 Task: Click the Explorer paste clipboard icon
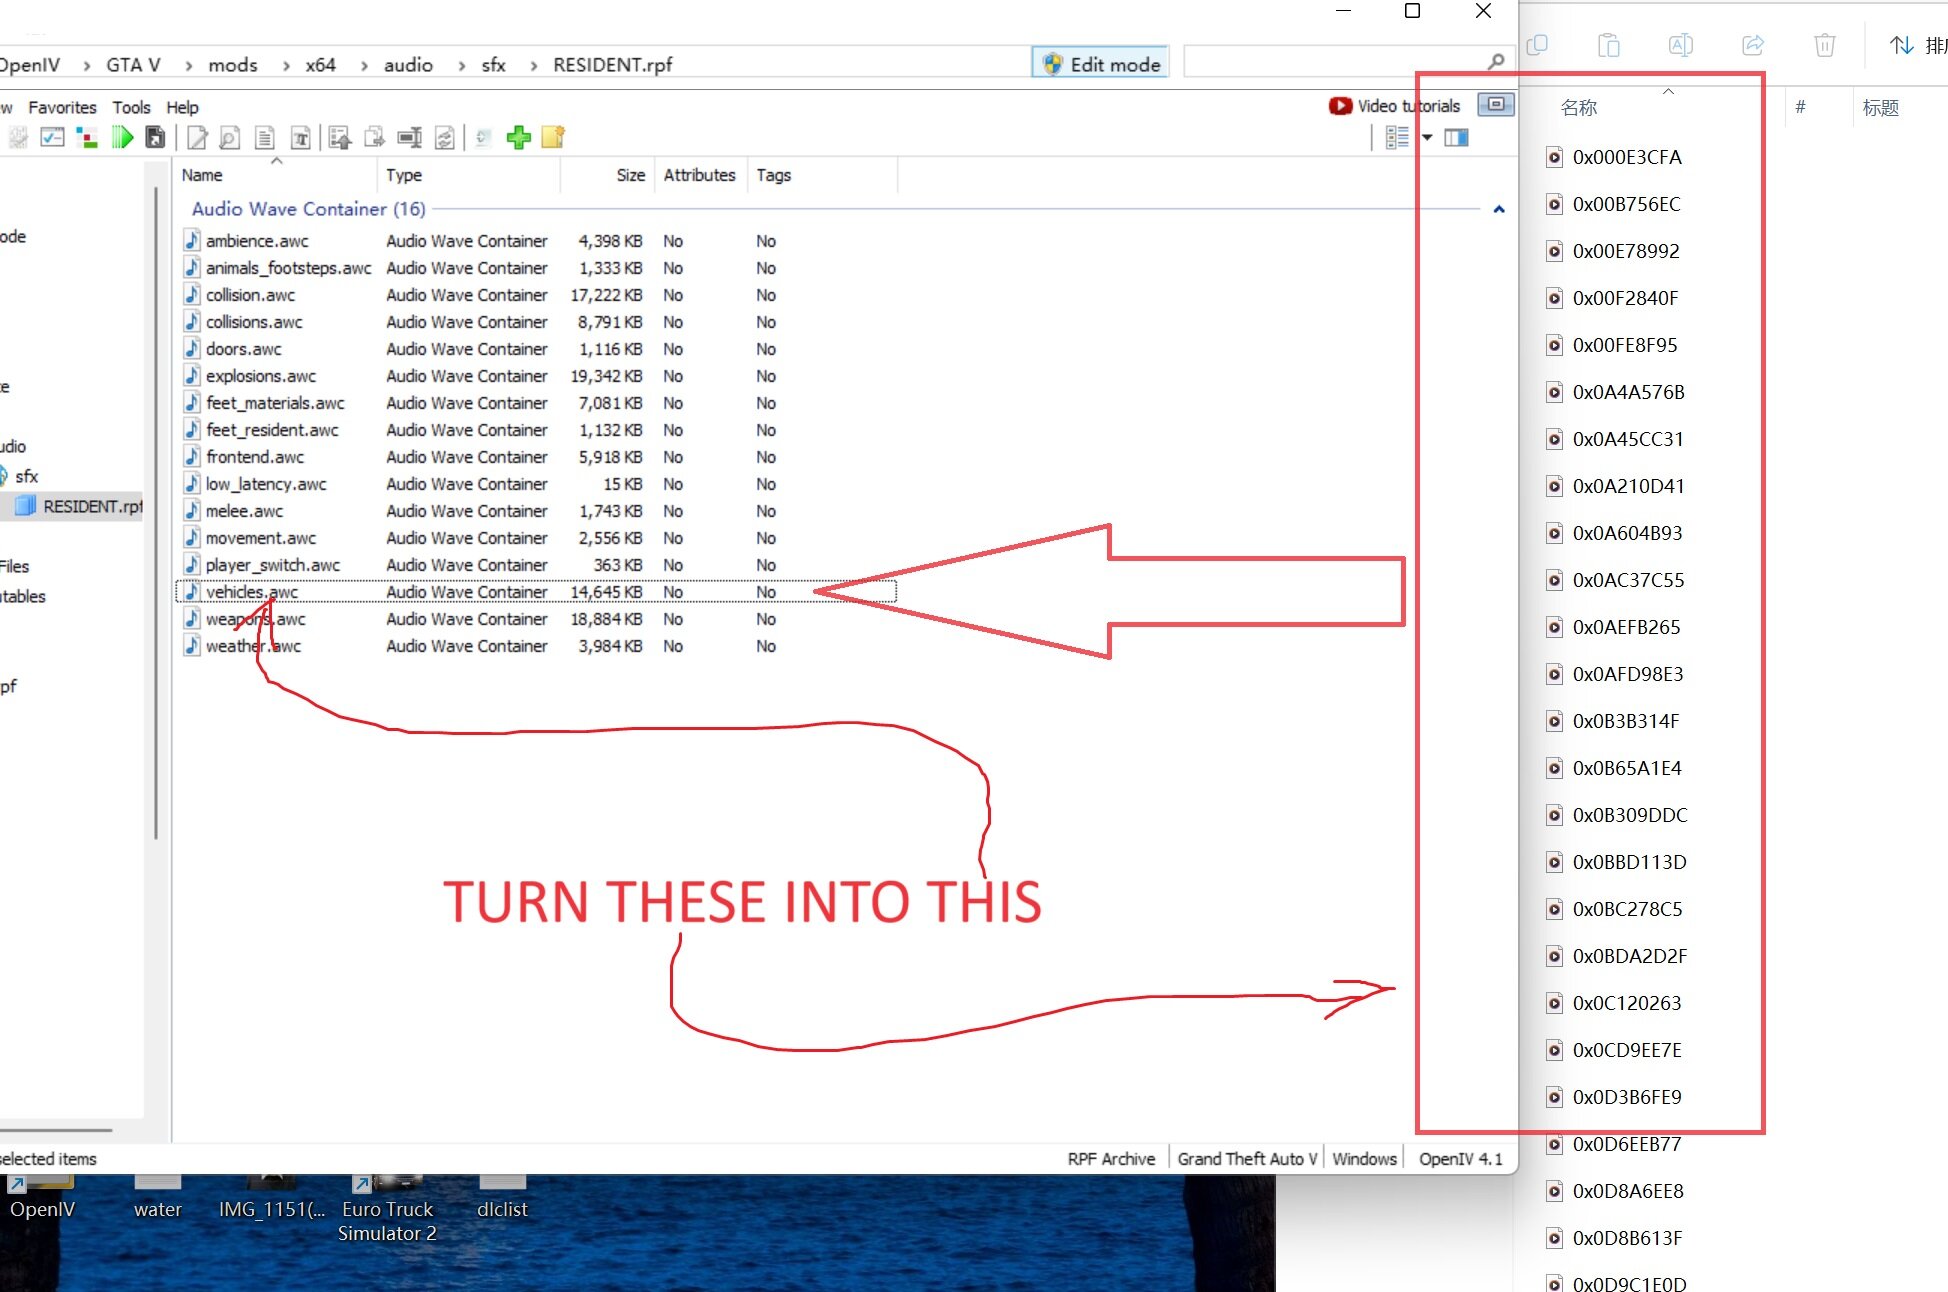tap(1608, 45)
